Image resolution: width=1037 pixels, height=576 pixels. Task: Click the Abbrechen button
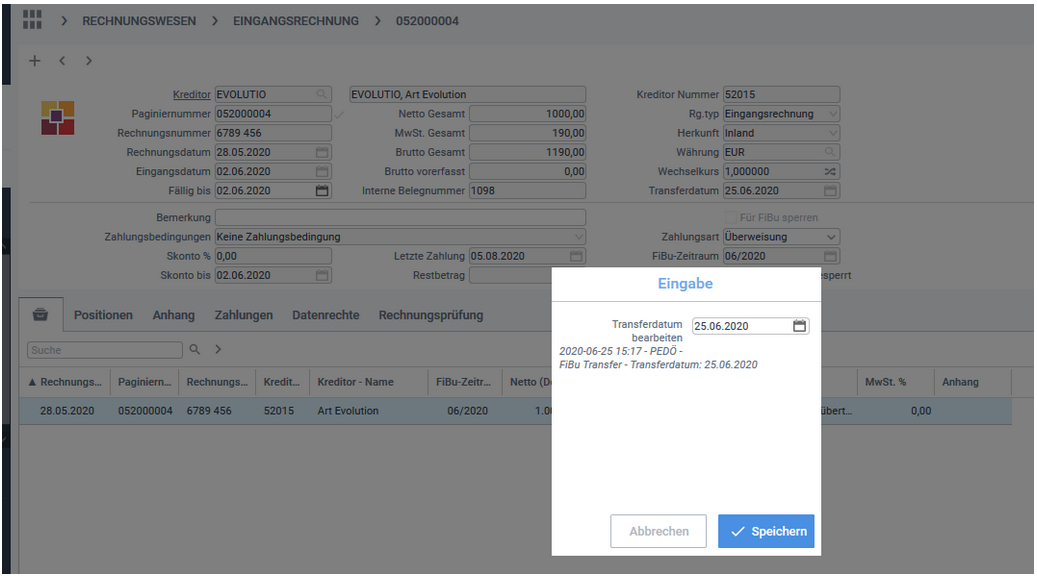pos(658,532)
